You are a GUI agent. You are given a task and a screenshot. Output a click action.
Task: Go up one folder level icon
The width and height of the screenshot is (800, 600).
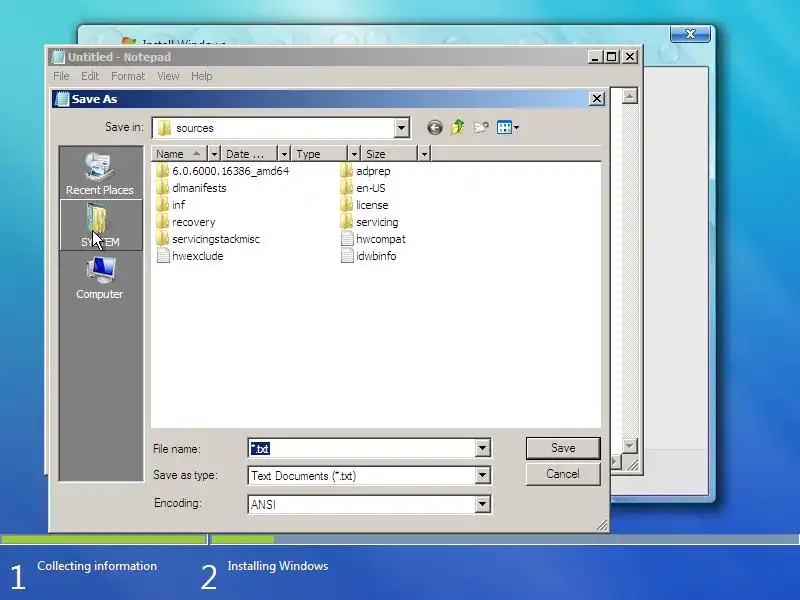458,128
